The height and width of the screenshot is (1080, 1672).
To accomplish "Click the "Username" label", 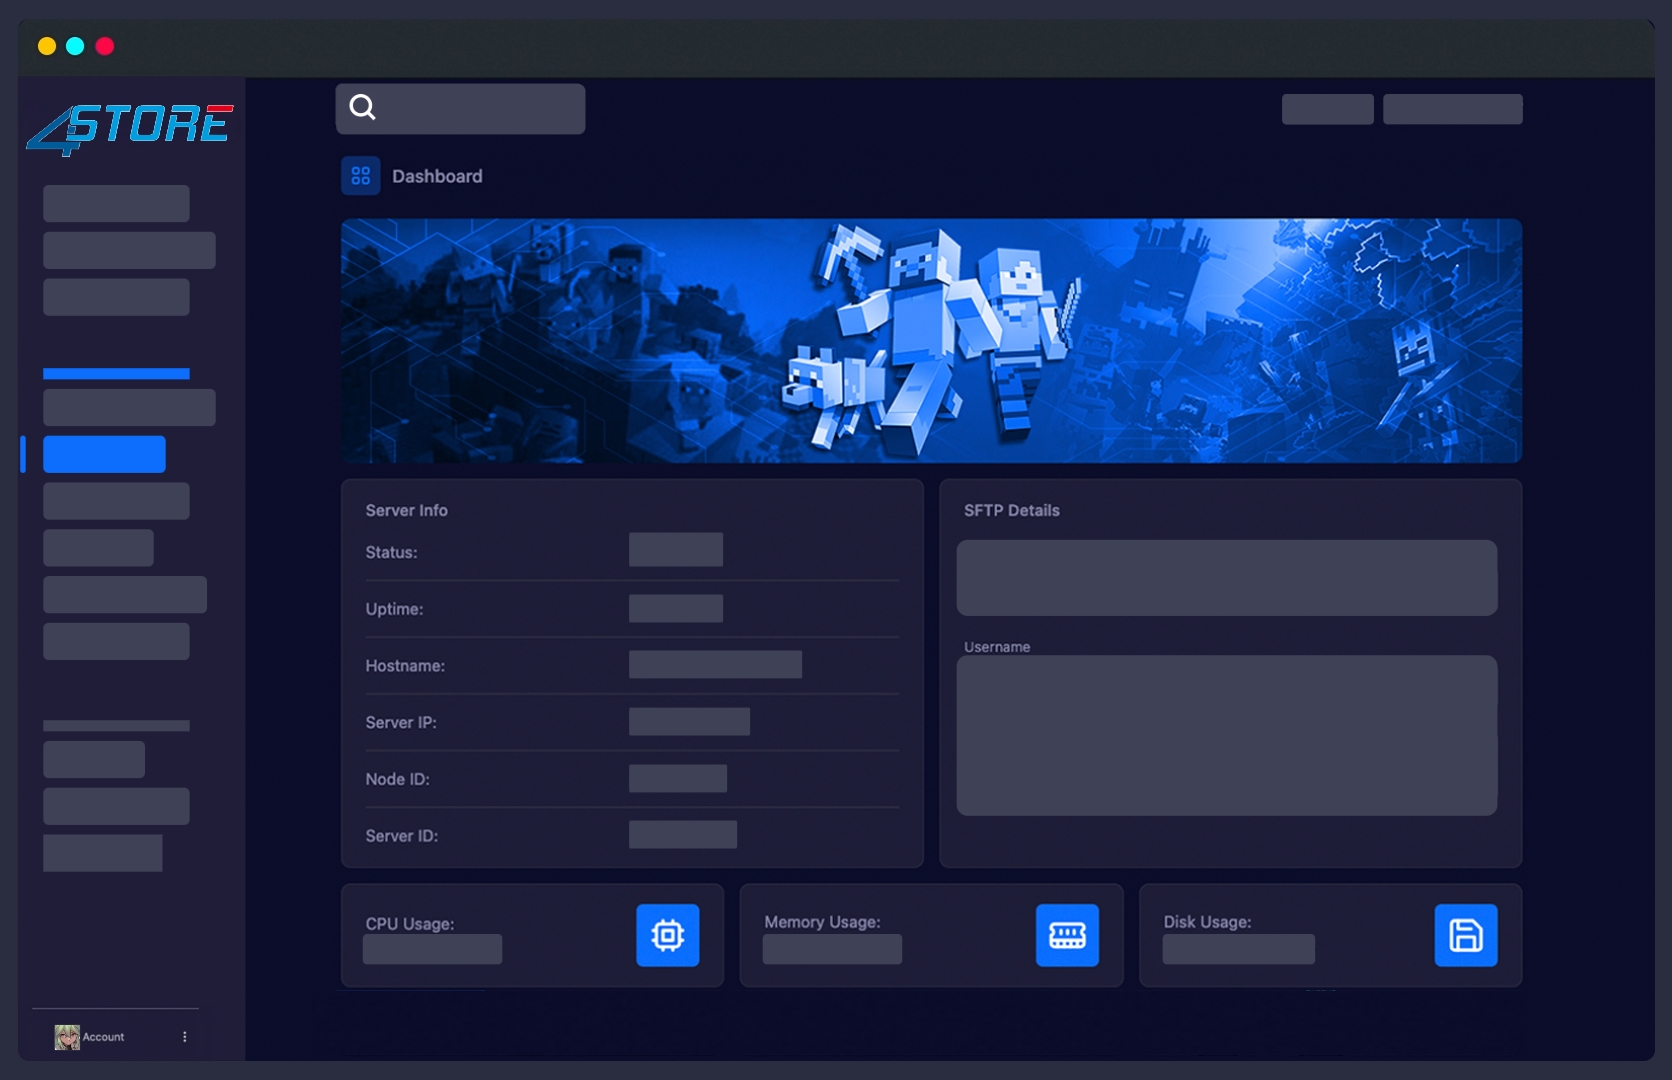I will (x=997, y=647).
